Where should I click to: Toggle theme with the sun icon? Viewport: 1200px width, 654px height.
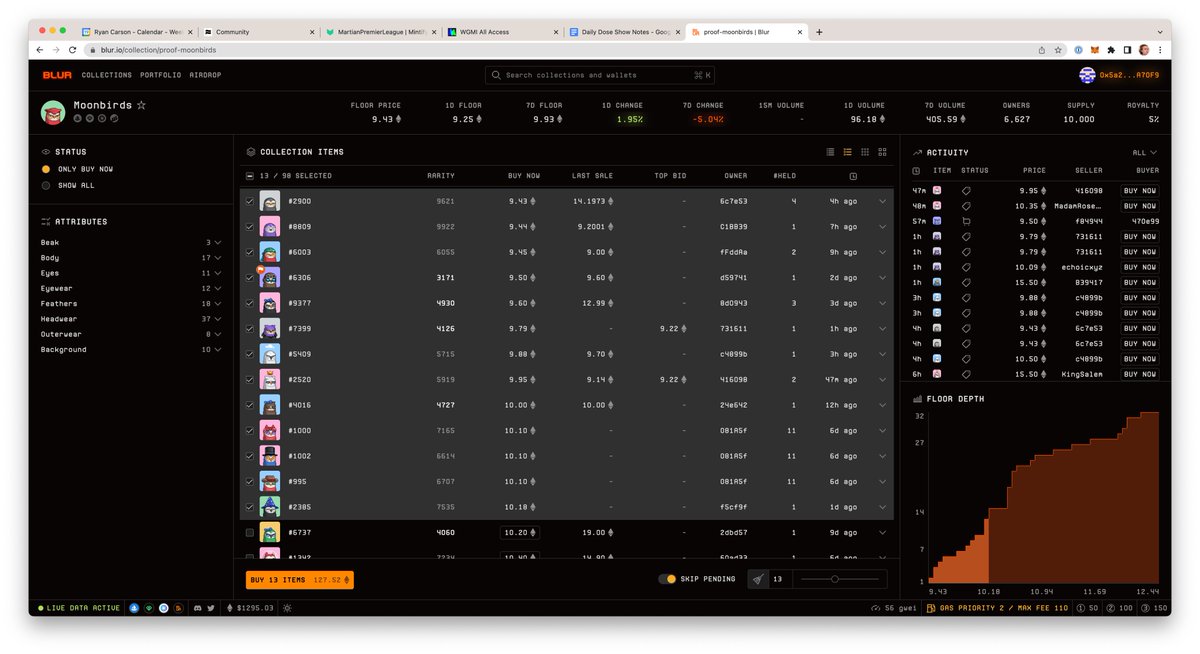click(x=287, y=608)
